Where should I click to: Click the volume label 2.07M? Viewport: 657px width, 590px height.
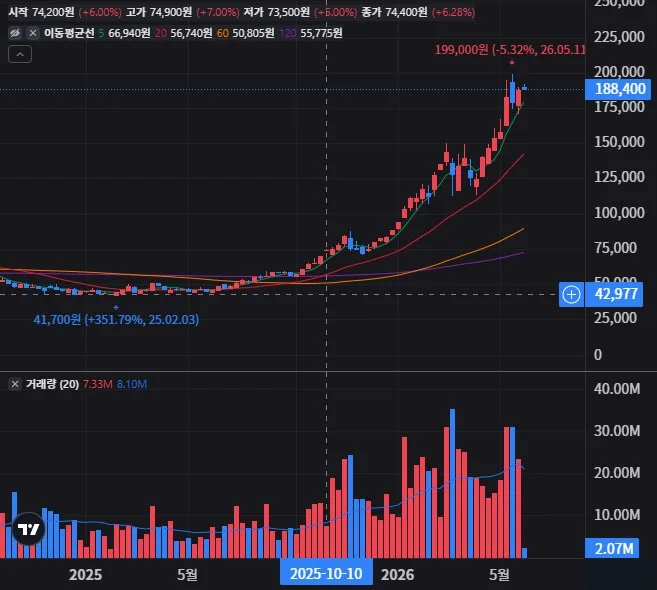[612, 548]
